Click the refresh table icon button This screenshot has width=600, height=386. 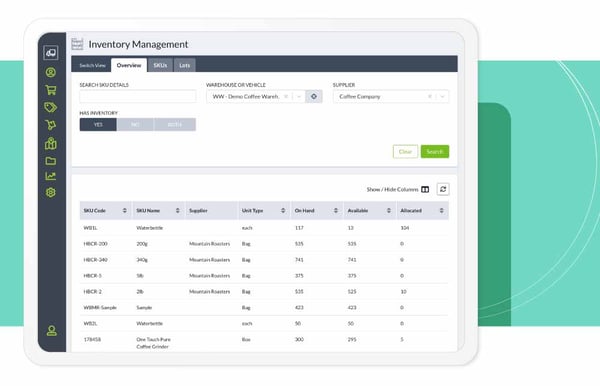[443, 189]
